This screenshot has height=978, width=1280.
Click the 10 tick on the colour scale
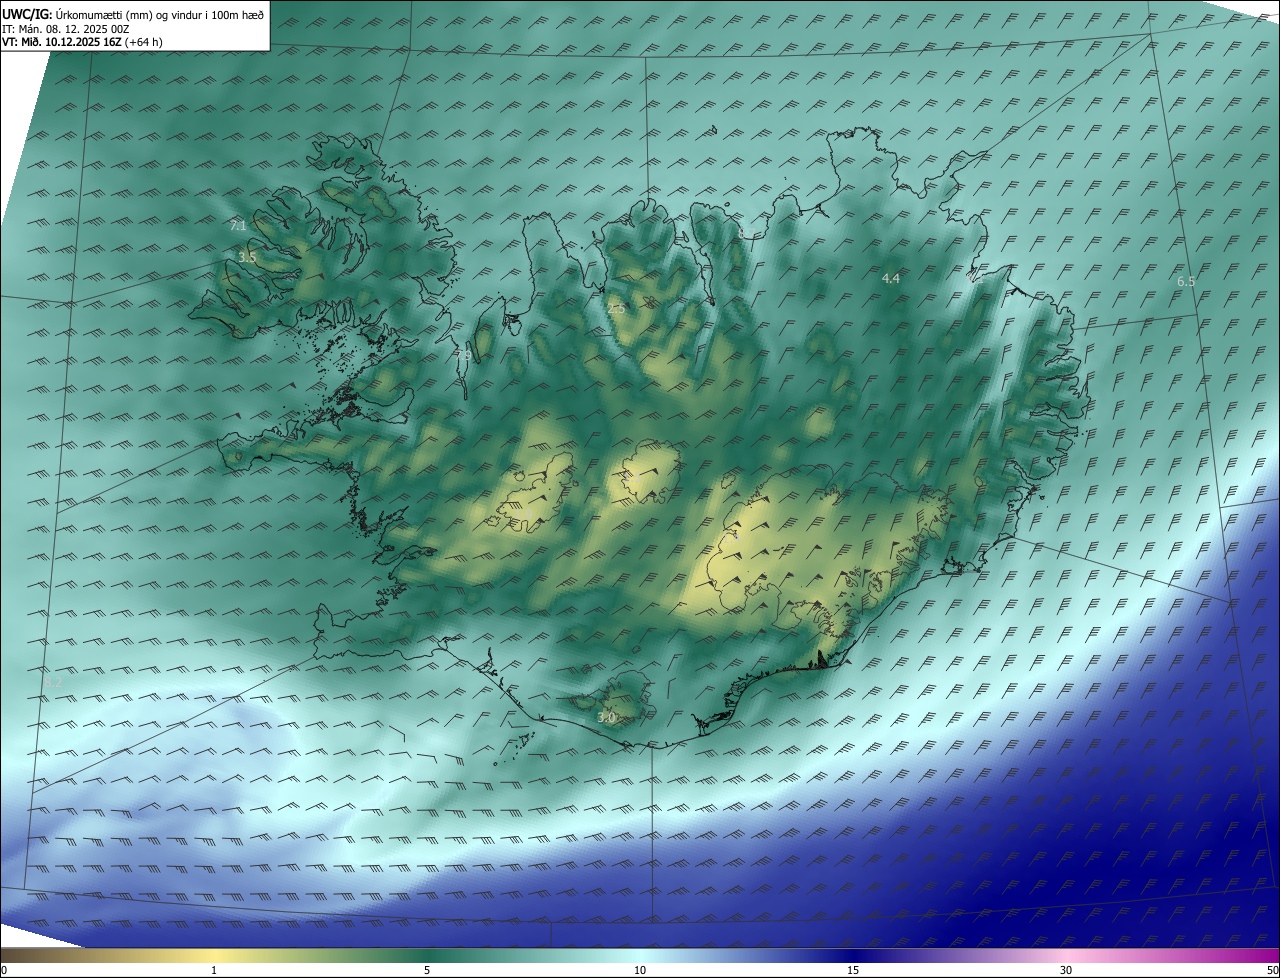coord(640,970)
